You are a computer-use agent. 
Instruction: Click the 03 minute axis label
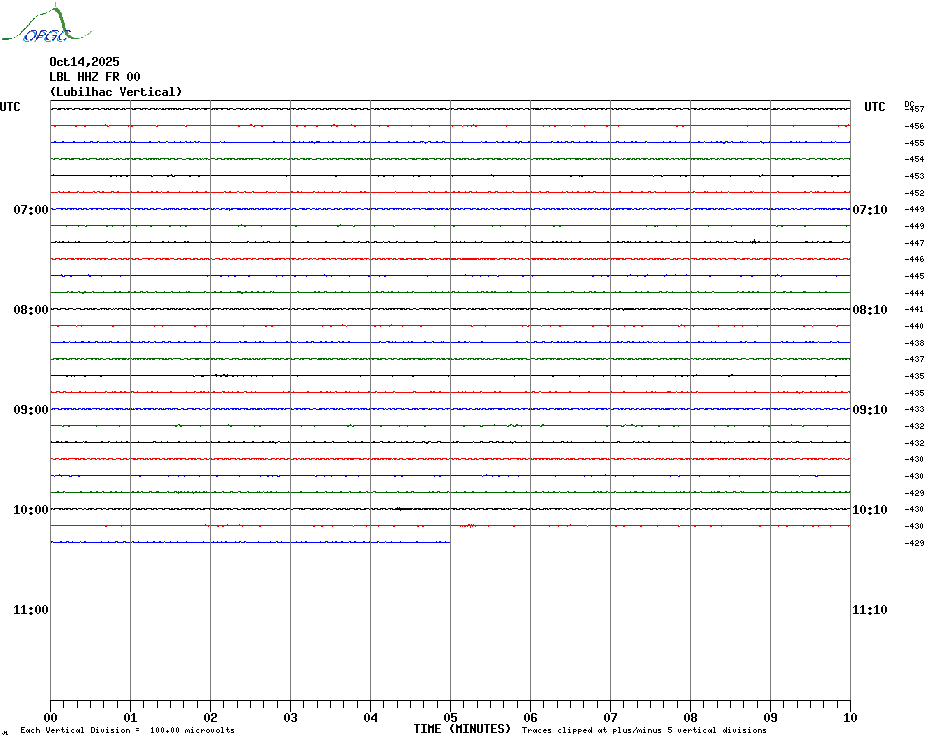(291, 718)
